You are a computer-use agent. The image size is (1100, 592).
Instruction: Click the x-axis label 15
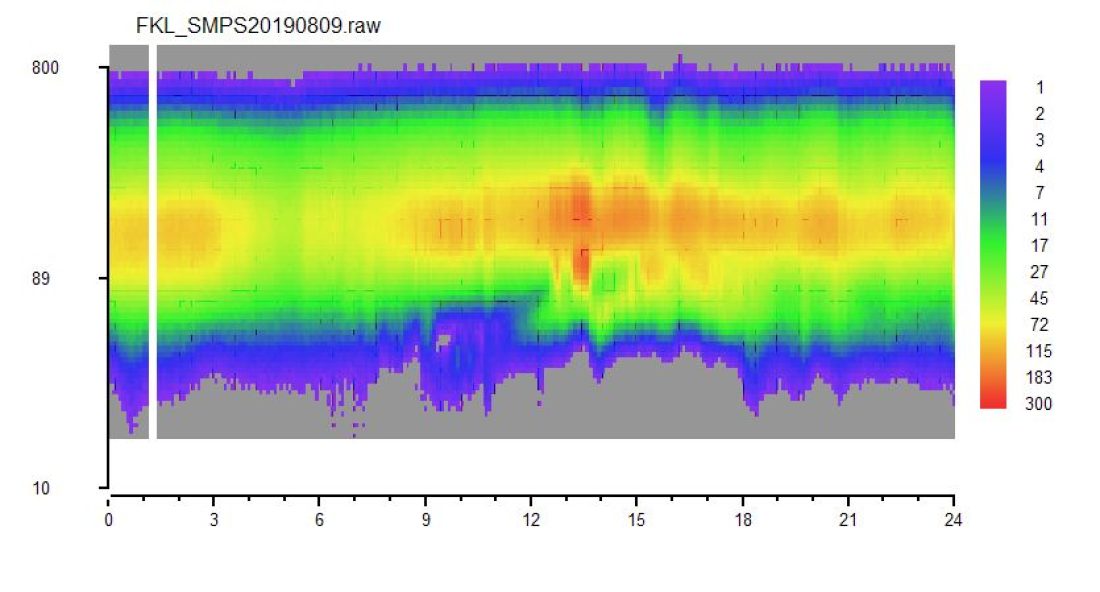tap(636, 520)
